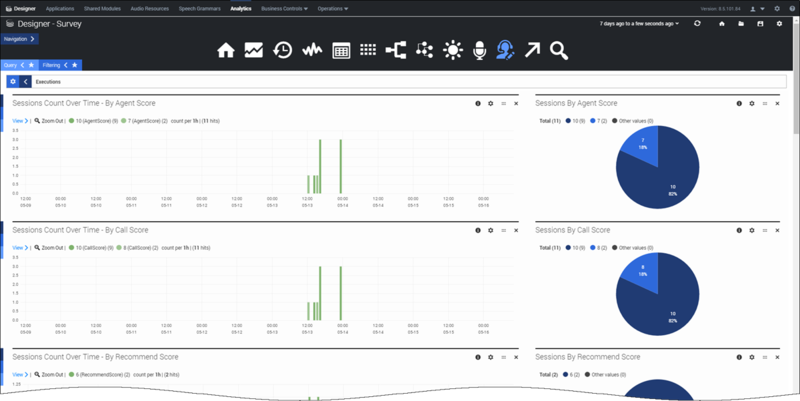The width and height of the screenshot is (800, 401).
Task: Expand the Business Controls menu
Action: pyautogui.click(x=284, y=7)
